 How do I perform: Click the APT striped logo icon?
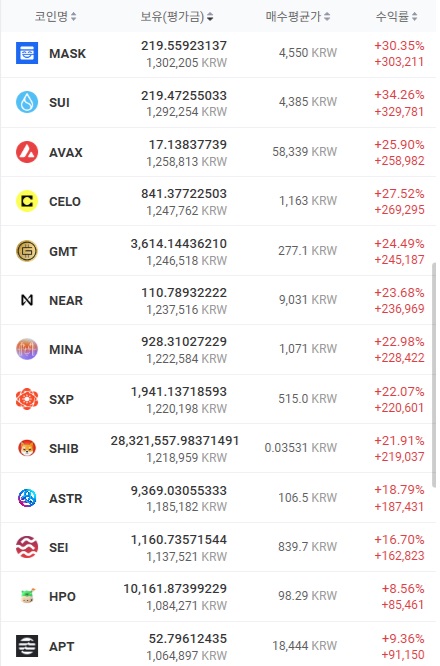coord(27,646)
